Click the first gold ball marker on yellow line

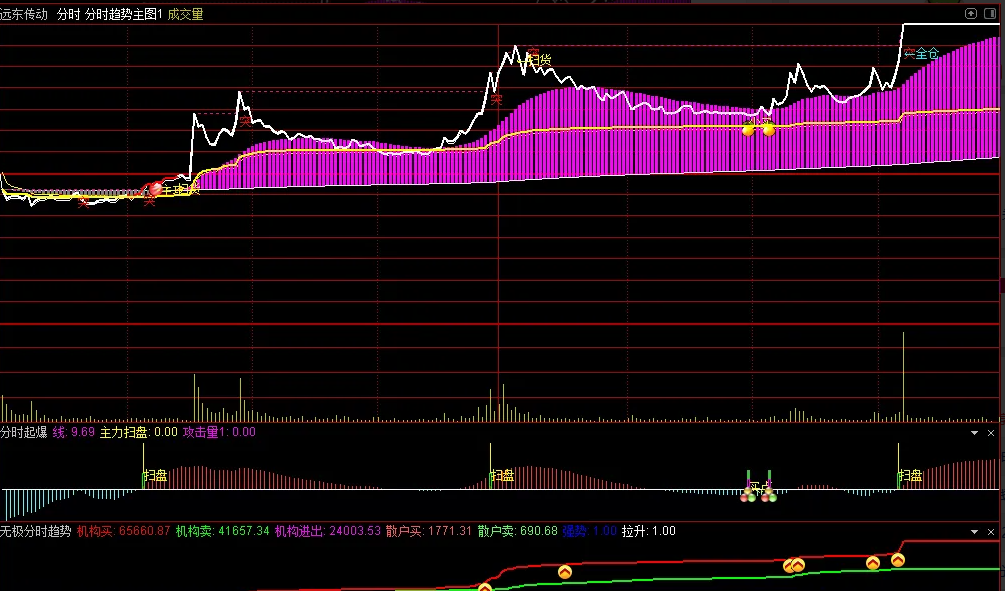click(748, 130)
